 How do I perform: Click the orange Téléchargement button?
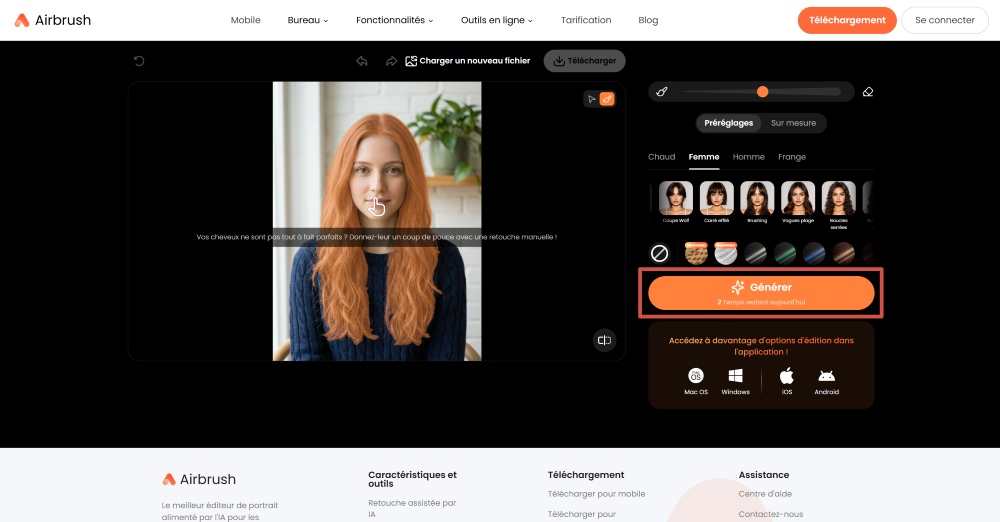pyautogui.click(x=847, y=20)
